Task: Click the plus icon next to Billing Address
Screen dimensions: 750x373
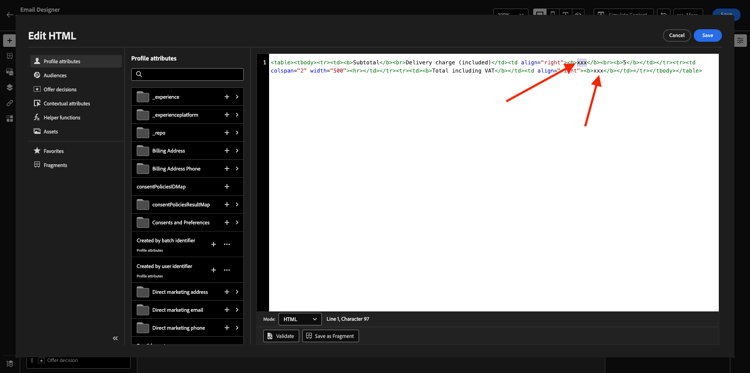Action: (x=227, y=151)
